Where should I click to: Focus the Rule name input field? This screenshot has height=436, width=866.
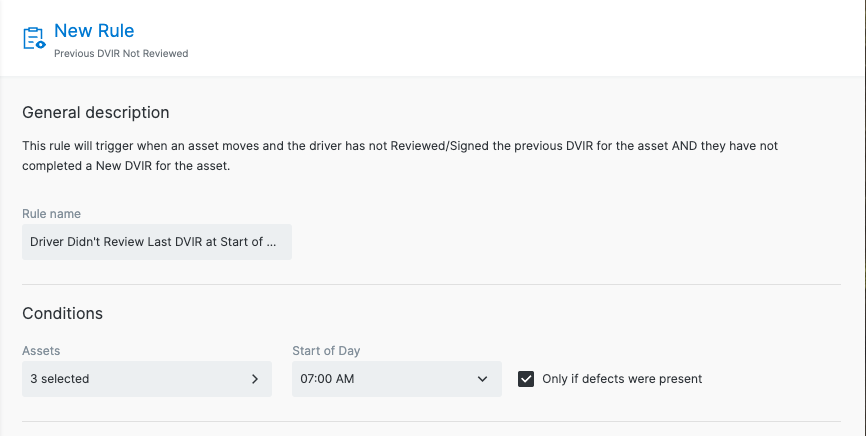157,242
